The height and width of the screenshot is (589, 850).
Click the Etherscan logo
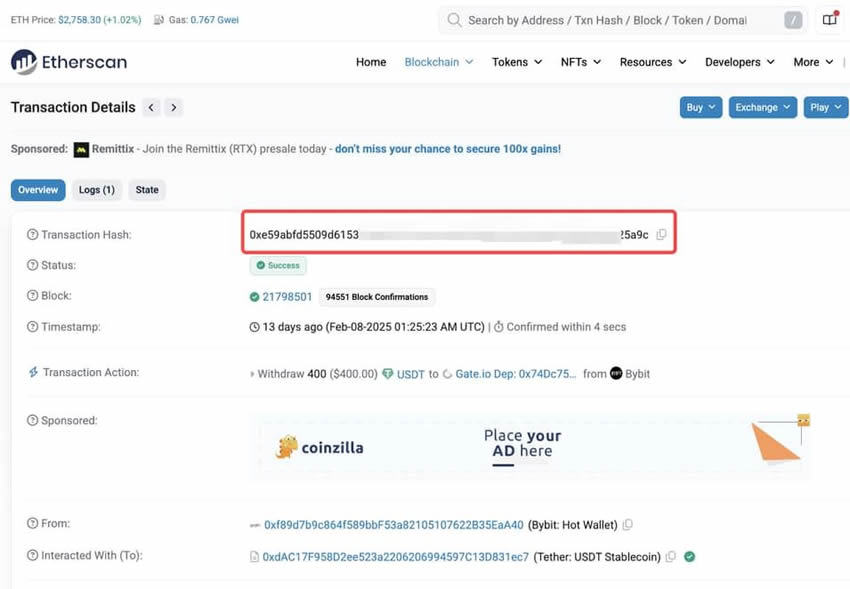pos(69,62)
